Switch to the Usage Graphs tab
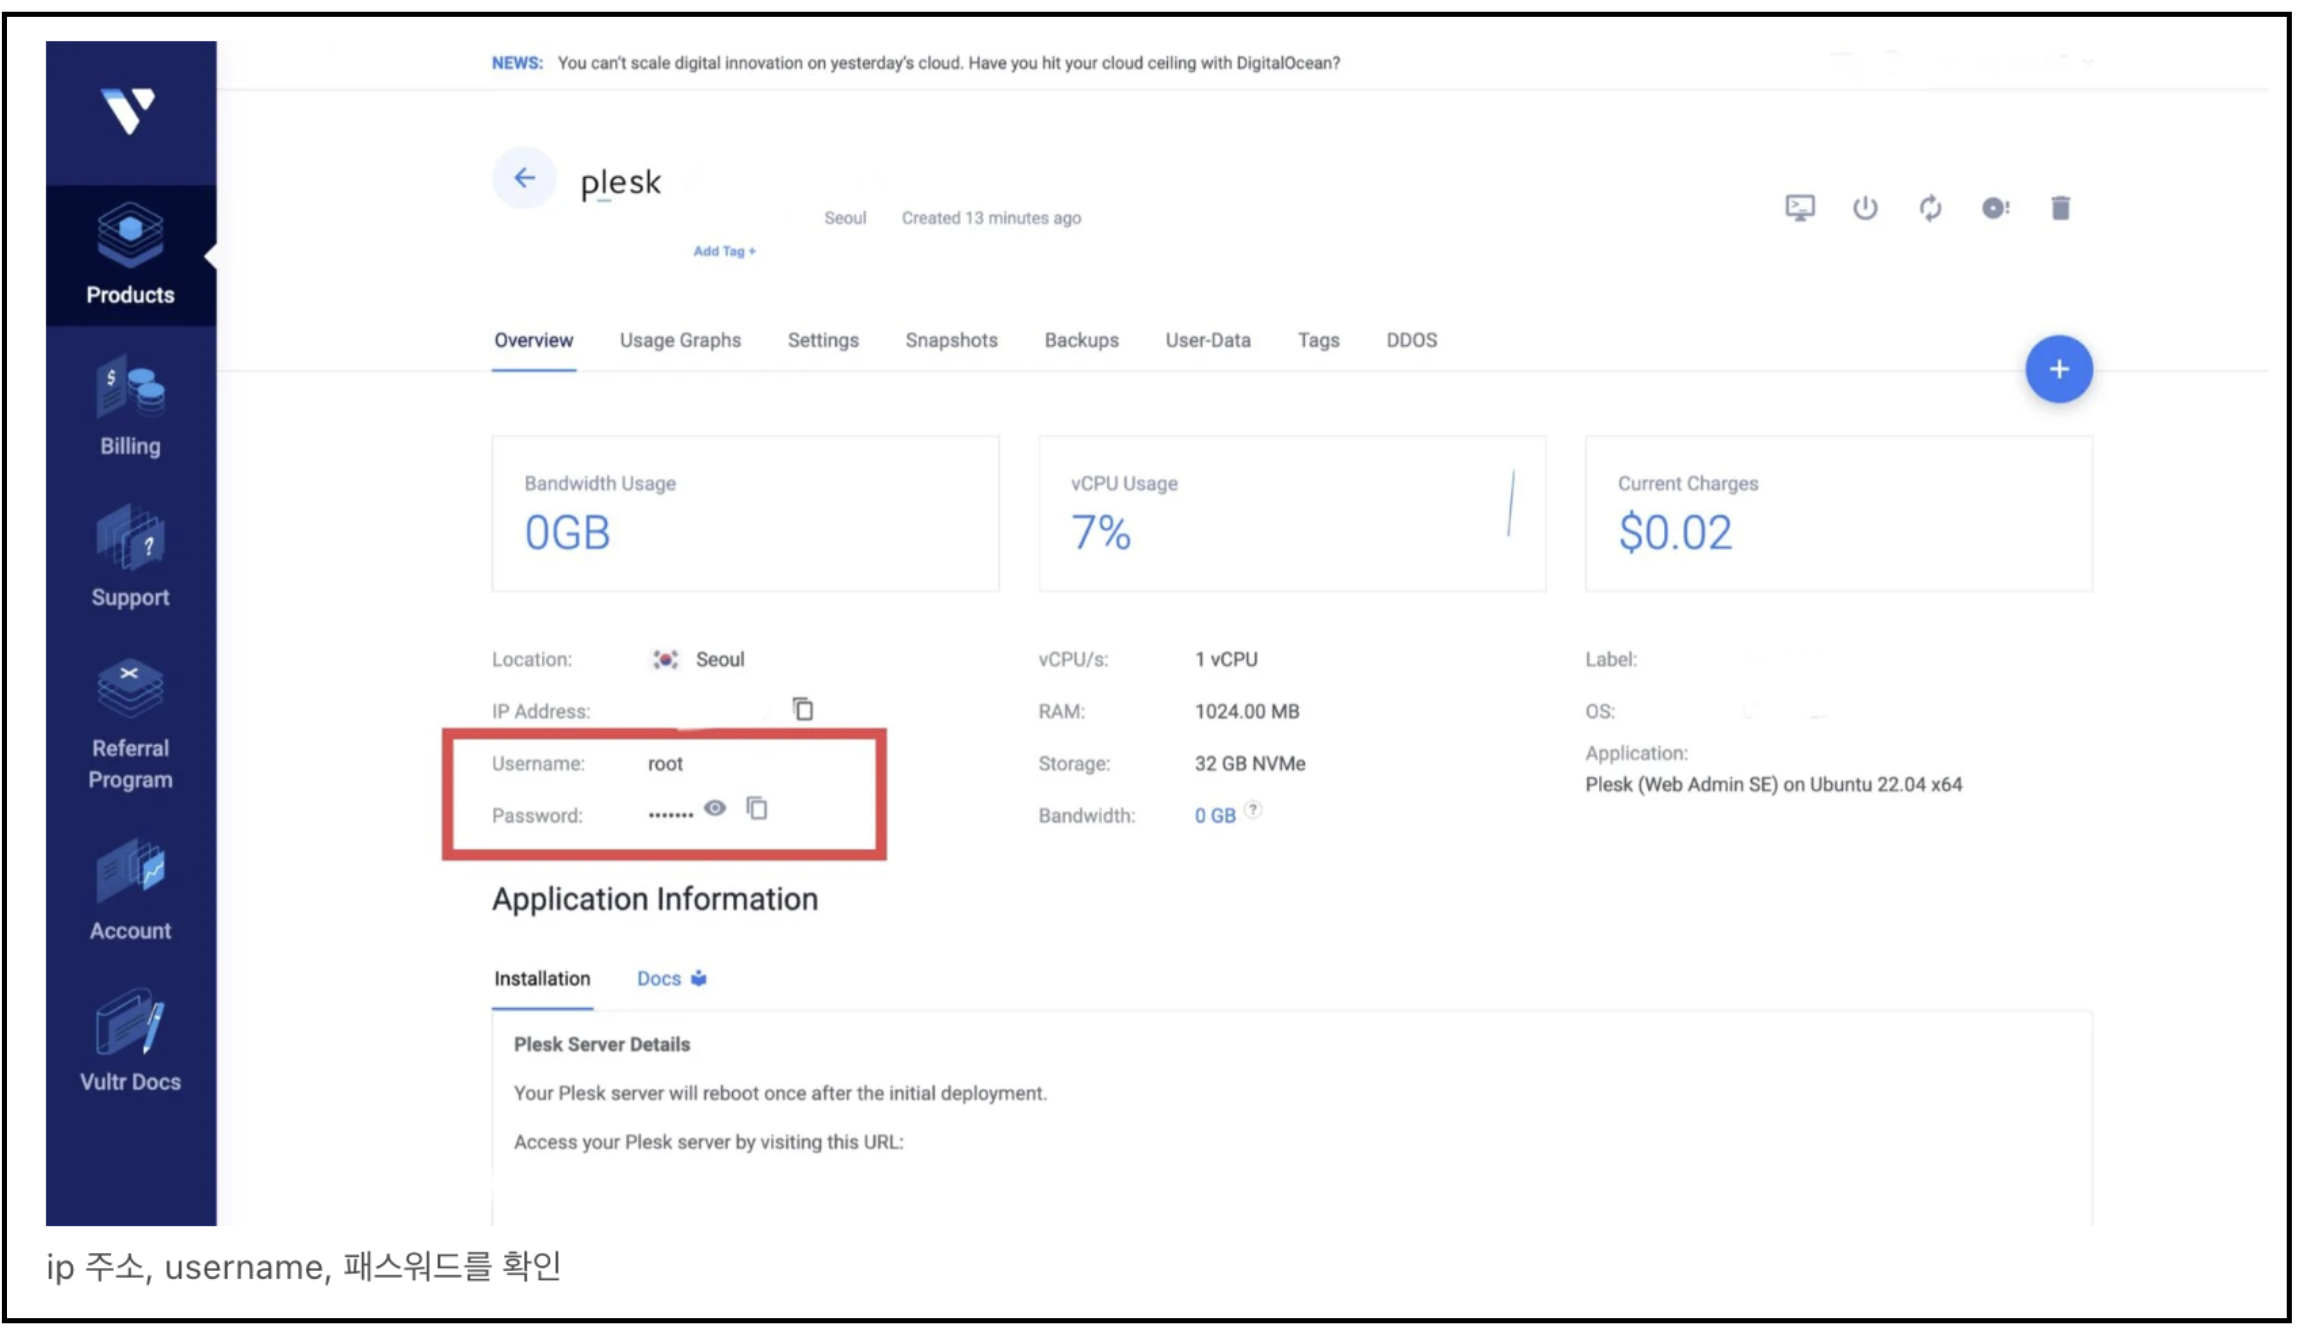This screenshot has width=2302, height=1334. click(680, 340)
